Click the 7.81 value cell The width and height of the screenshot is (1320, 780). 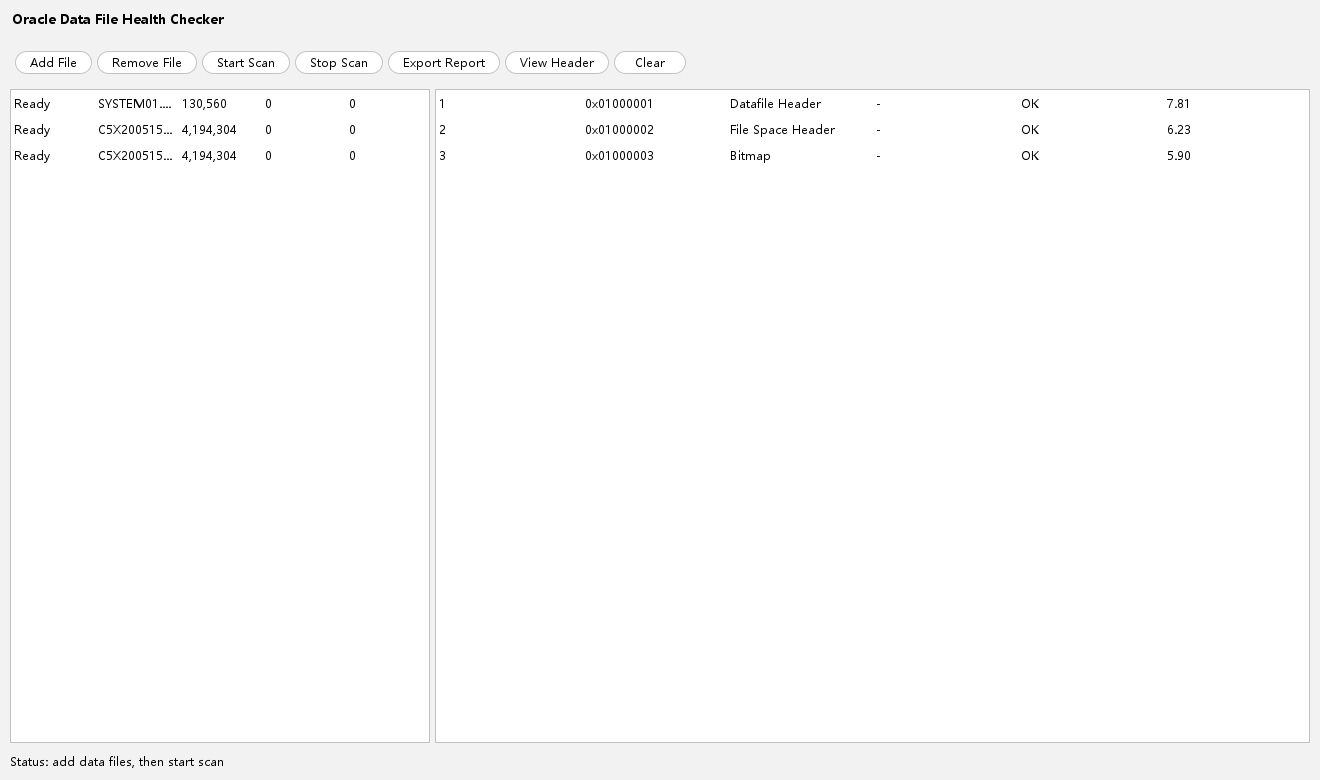tap(1178, 104)
